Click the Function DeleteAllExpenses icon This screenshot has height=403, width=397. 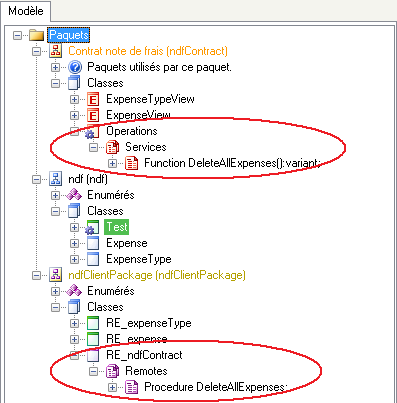[131, 163]
